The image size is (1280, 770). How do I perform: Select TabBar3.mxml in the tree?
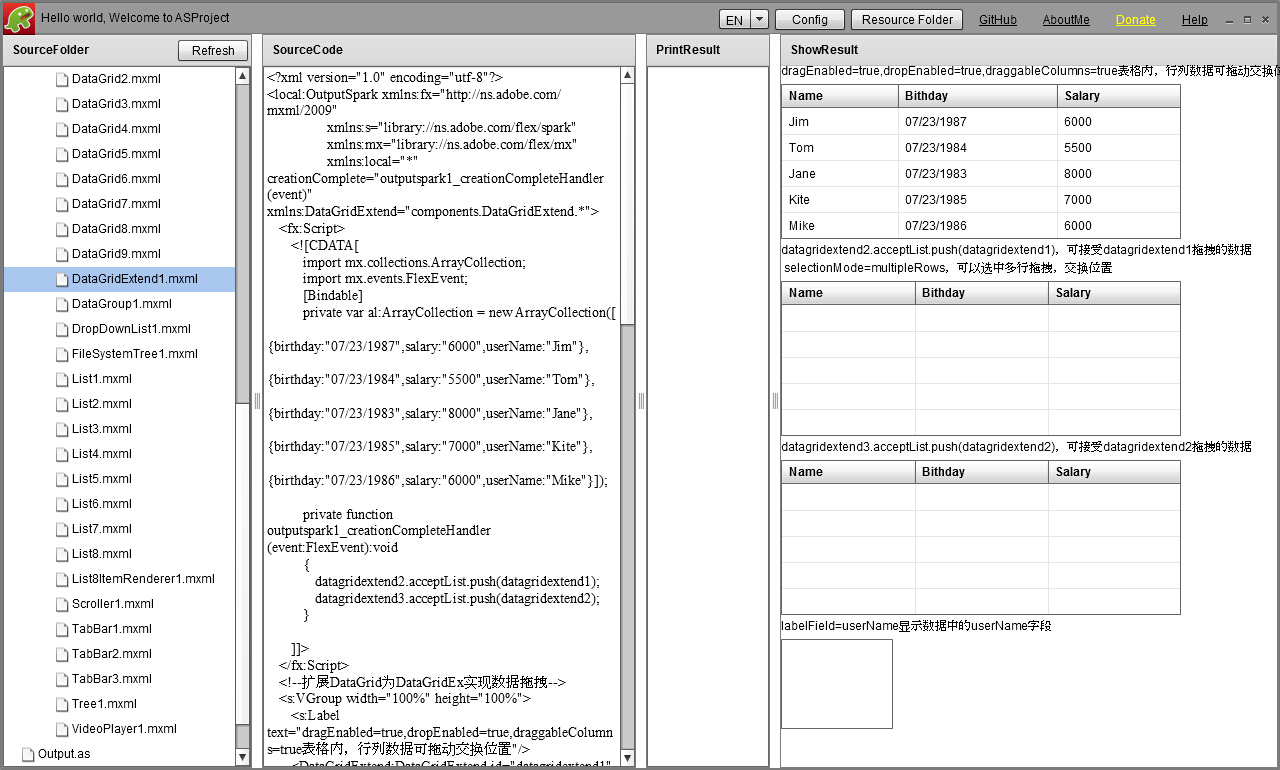point(119,679)
